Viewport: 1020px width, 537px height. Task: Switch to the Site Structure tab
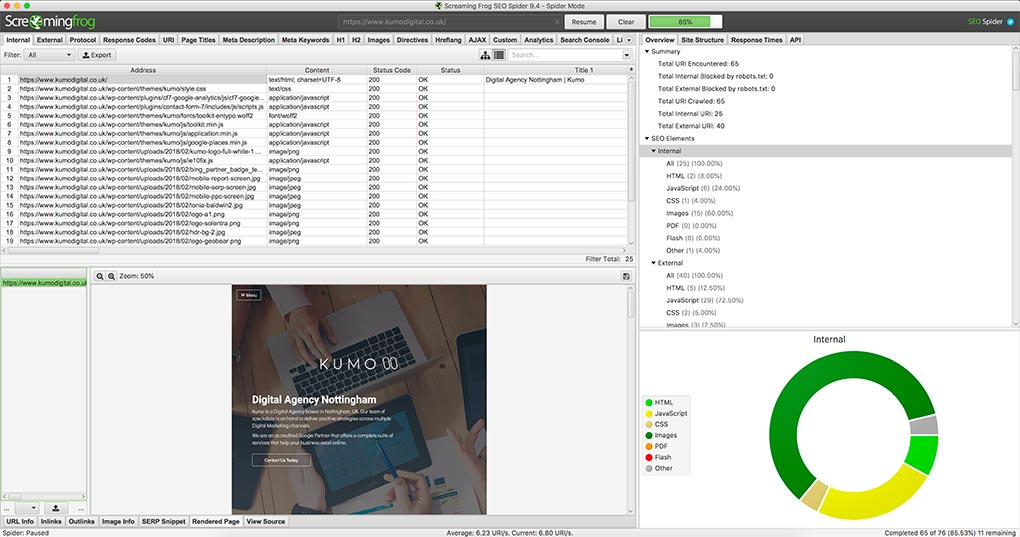coord(702,40)
